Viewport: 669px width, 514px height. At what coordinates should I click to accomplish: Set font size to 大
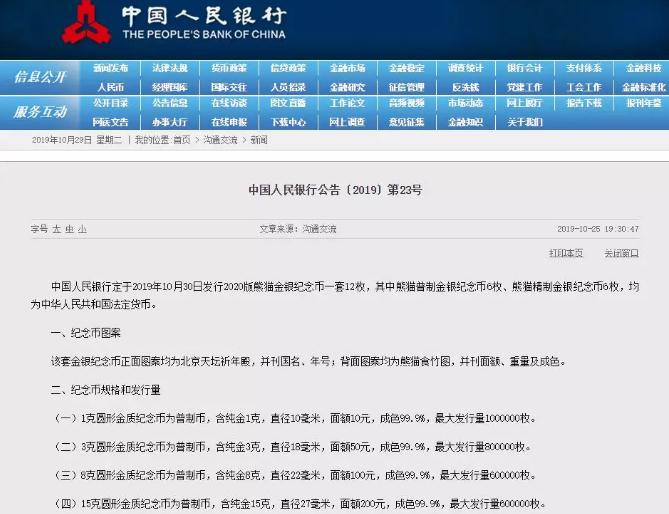[x=56, y=229]
